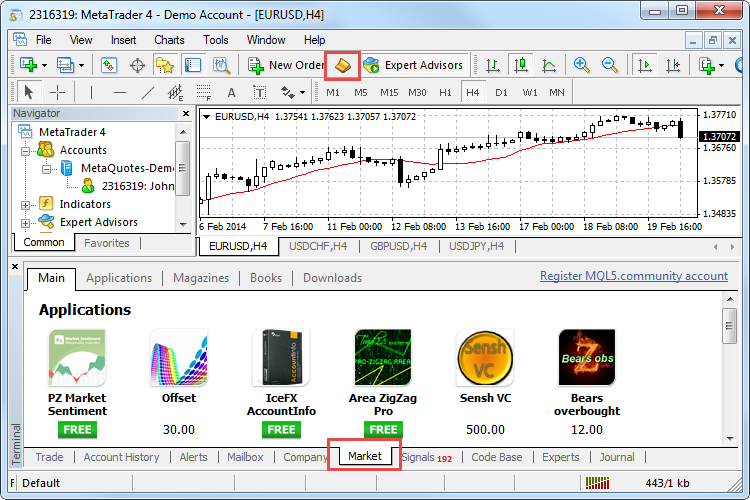The width and height of the screenshot is (750, 500).
Task: Switch to M5 timeframe
Action: point(361,92)
